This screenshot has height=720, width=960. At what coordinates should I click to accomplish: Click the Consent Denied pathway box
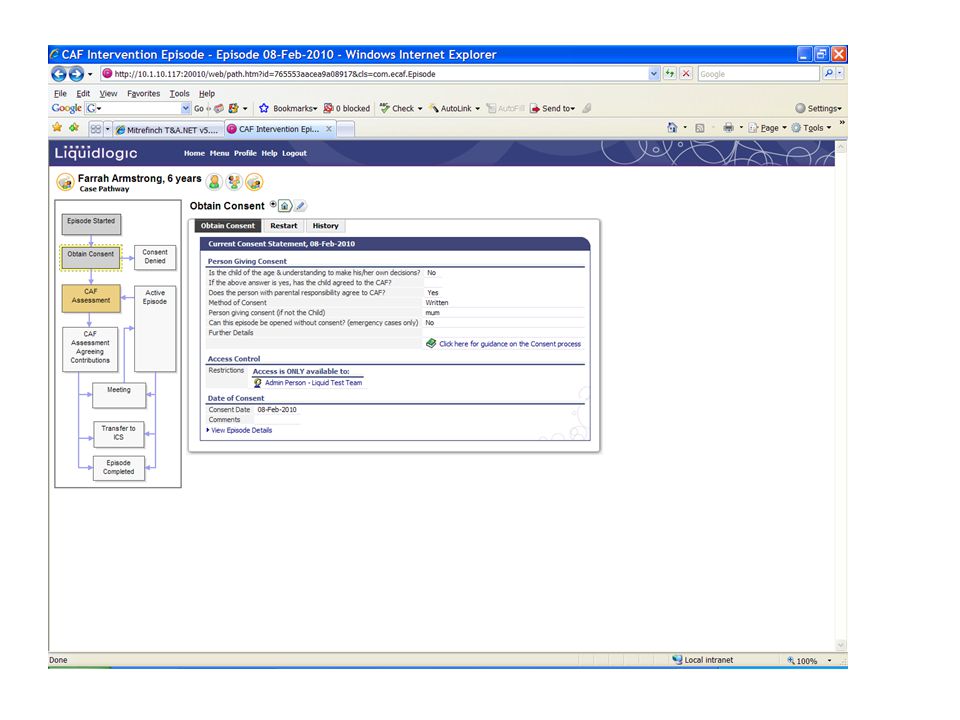pyautogui.click(x=155, y=257)
